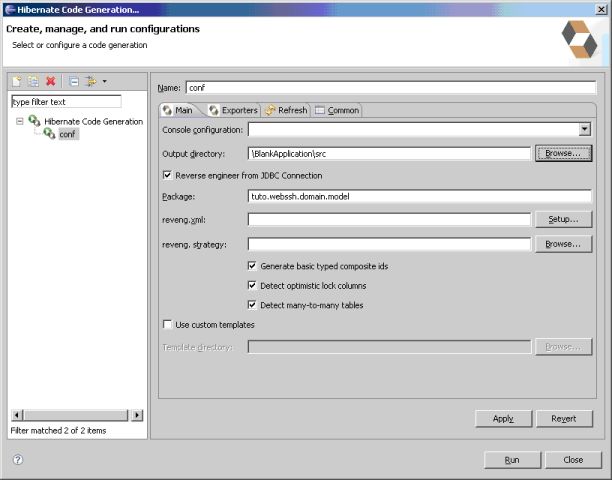
Task: Click Setup for reveng.xml
Action: pos(563,219)
